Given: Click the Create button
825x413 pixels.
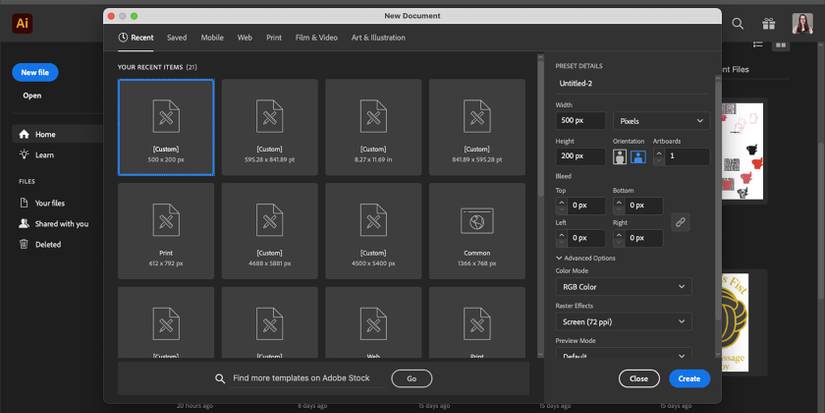Looking at the screenshot, I should [689, 379].
